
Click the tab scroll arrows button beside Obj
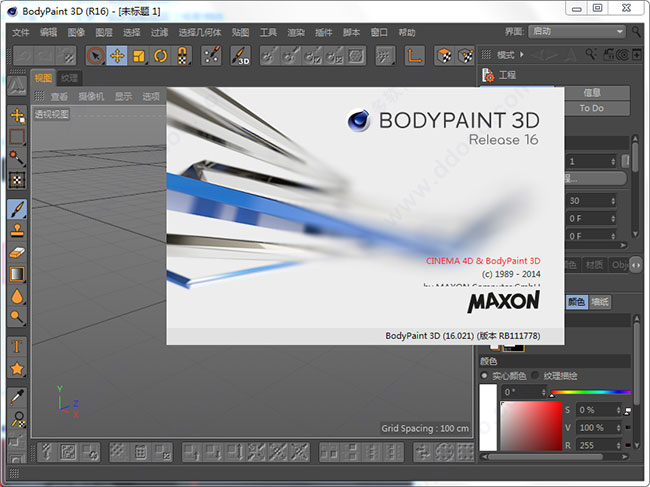[x=636, y=265]
